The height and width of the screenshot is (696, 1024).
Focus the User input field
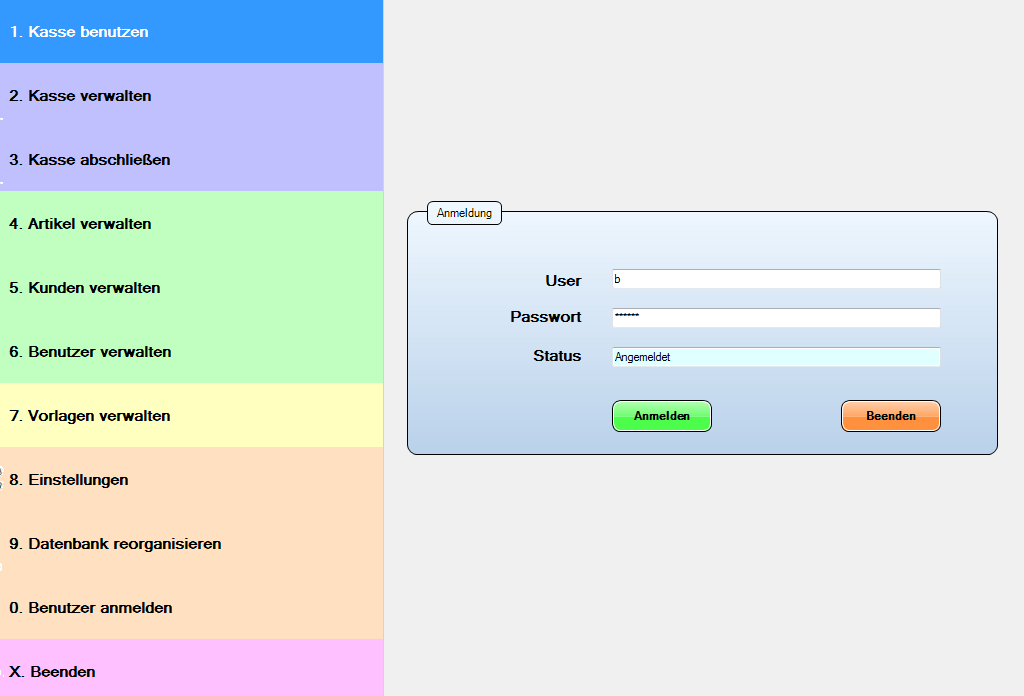coord(776,279)
